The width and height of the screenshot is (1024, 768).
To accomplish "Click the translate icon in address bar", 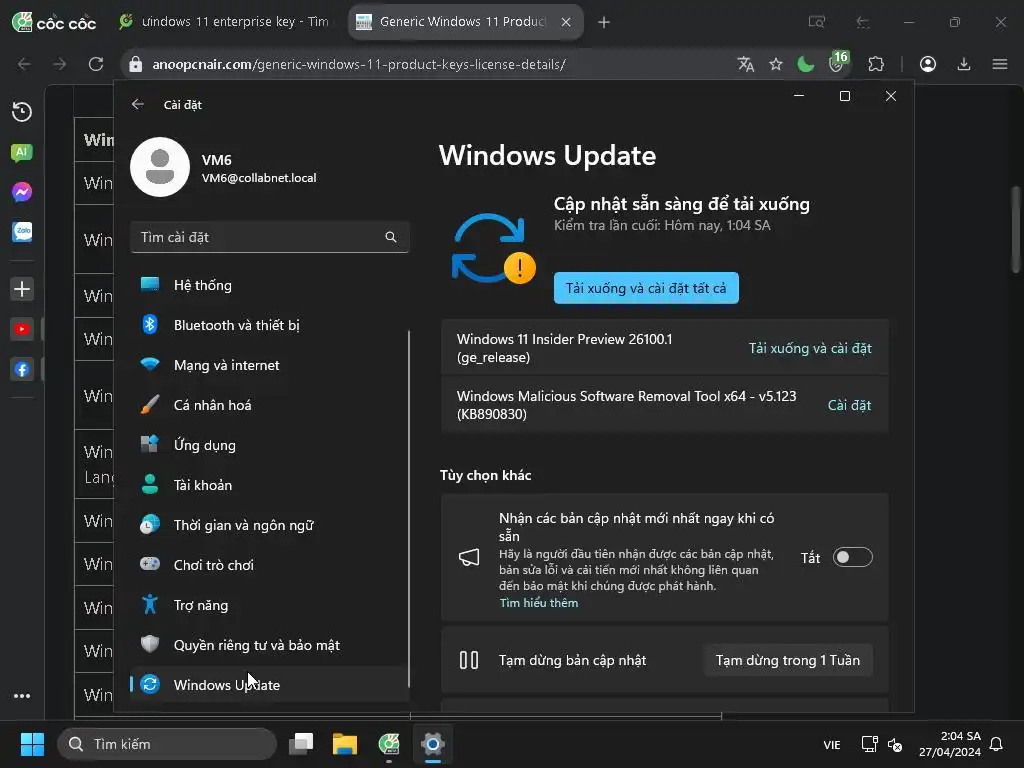I will coord(746,64).
